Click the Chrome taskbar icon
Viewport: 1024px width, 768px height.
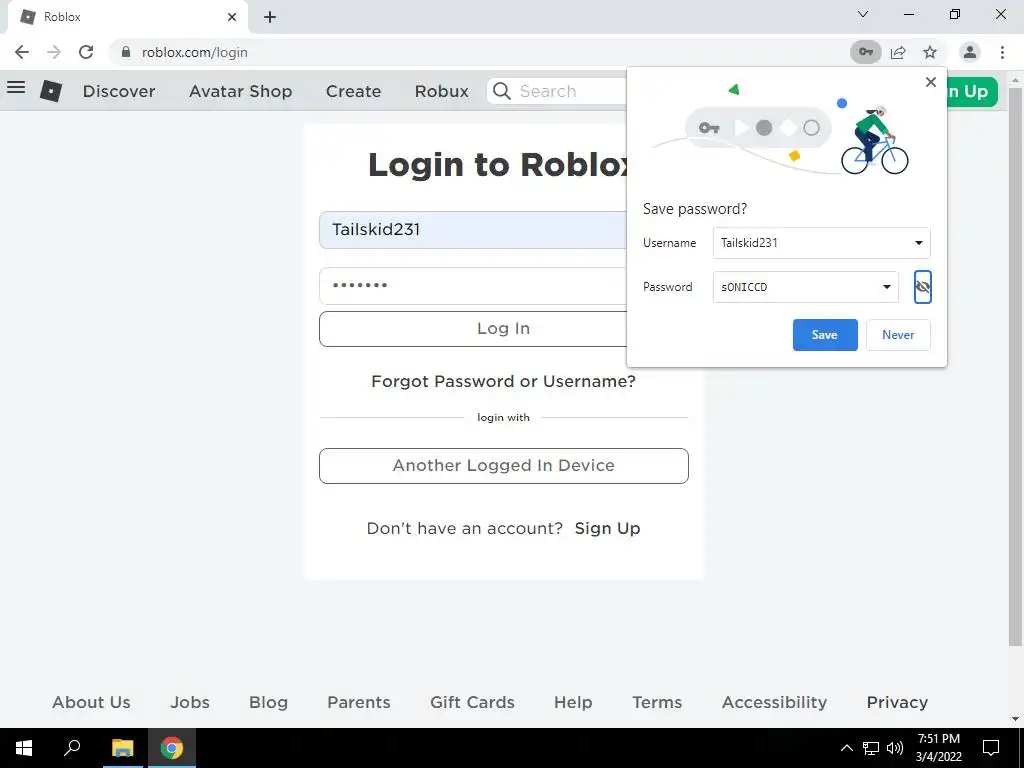tap(171, 748)
